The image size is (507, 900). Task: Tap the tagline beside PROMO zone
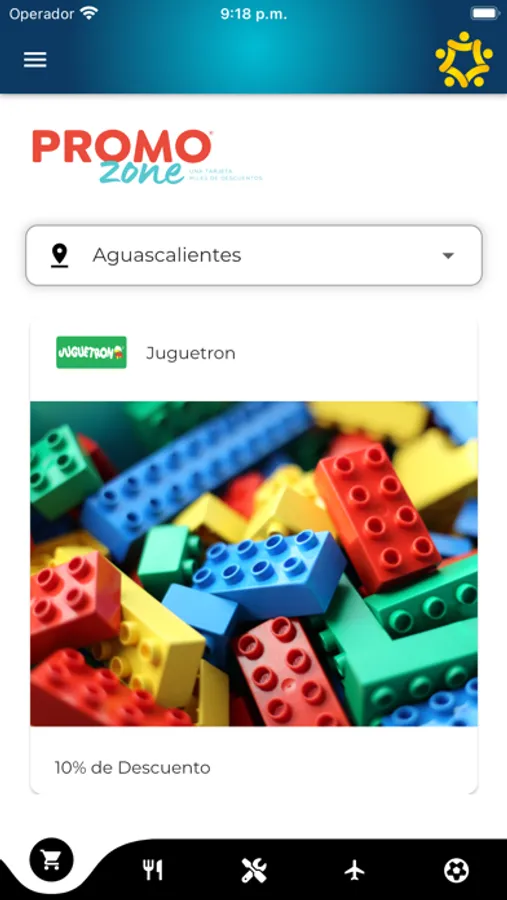point(226,175)
